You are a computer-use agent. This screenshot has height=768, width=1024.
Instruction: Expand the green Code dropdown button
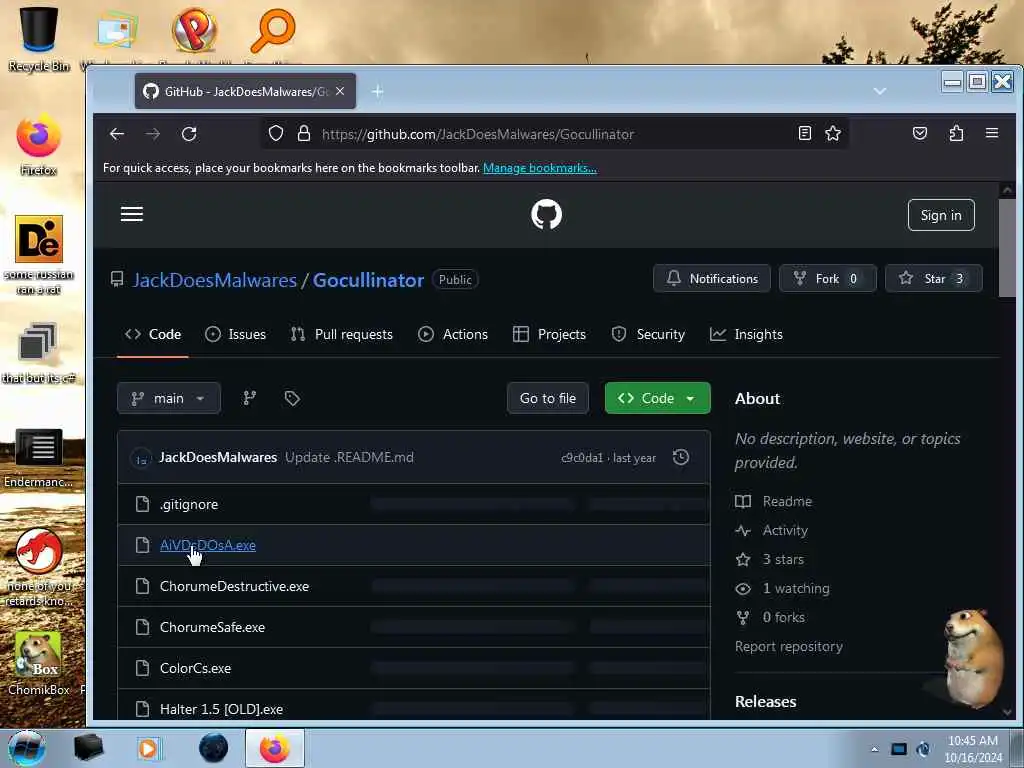(657, 398)
